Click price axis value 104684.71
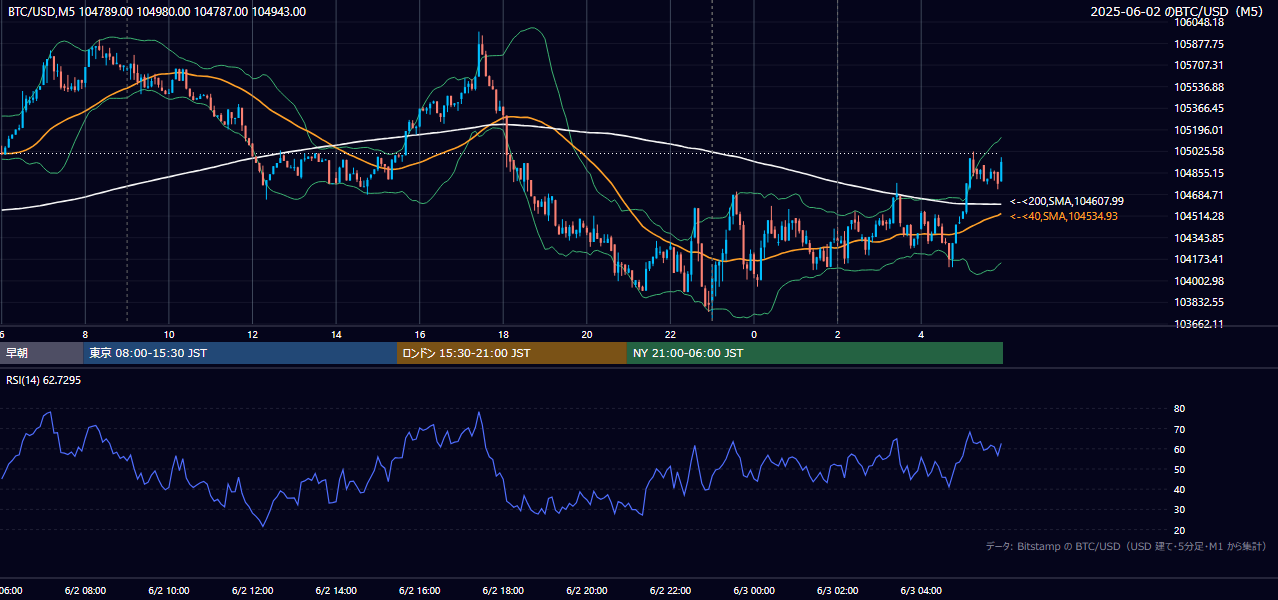The image size is (1278, 600). click(x=1200, y=195)
